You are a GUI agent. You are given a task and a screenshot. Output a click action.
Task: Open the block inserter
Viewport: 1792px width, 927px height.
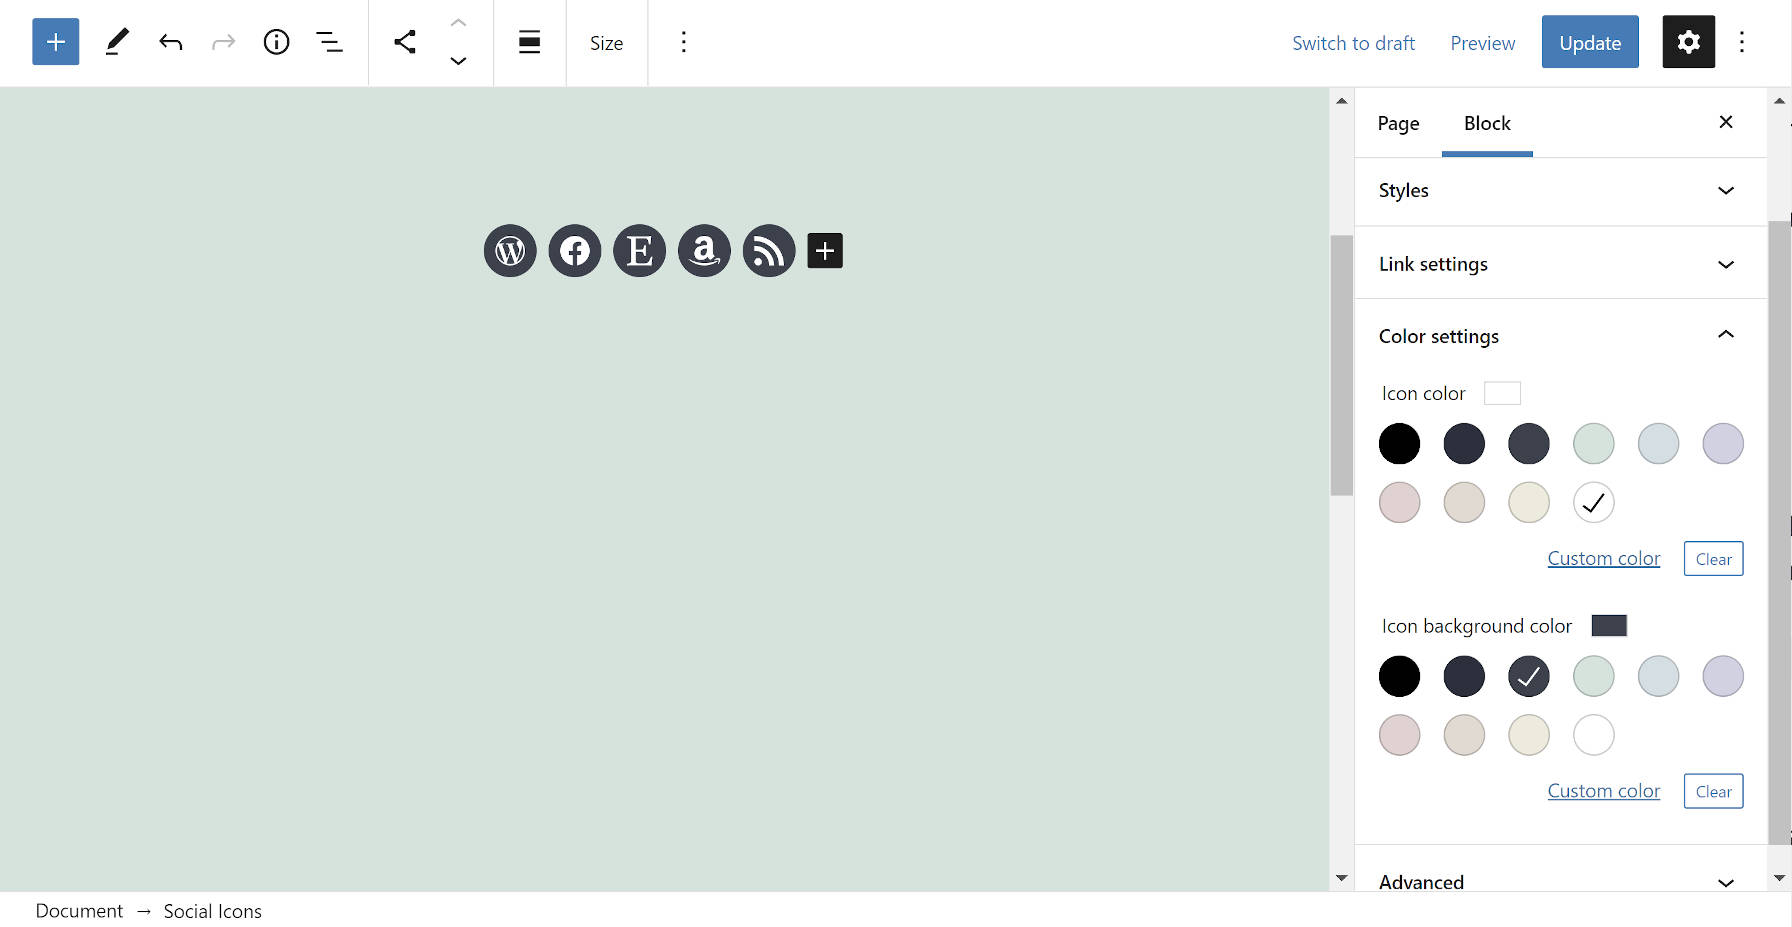[55, 42]
